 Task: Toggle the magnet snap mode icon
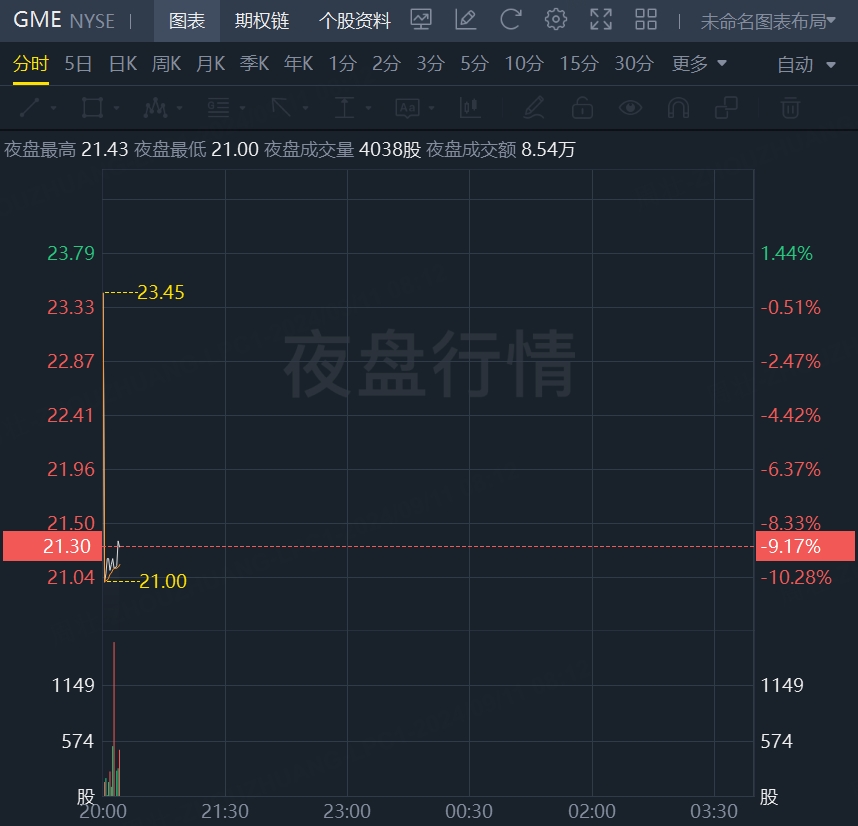pyautogui.click(x=678, y=108)
